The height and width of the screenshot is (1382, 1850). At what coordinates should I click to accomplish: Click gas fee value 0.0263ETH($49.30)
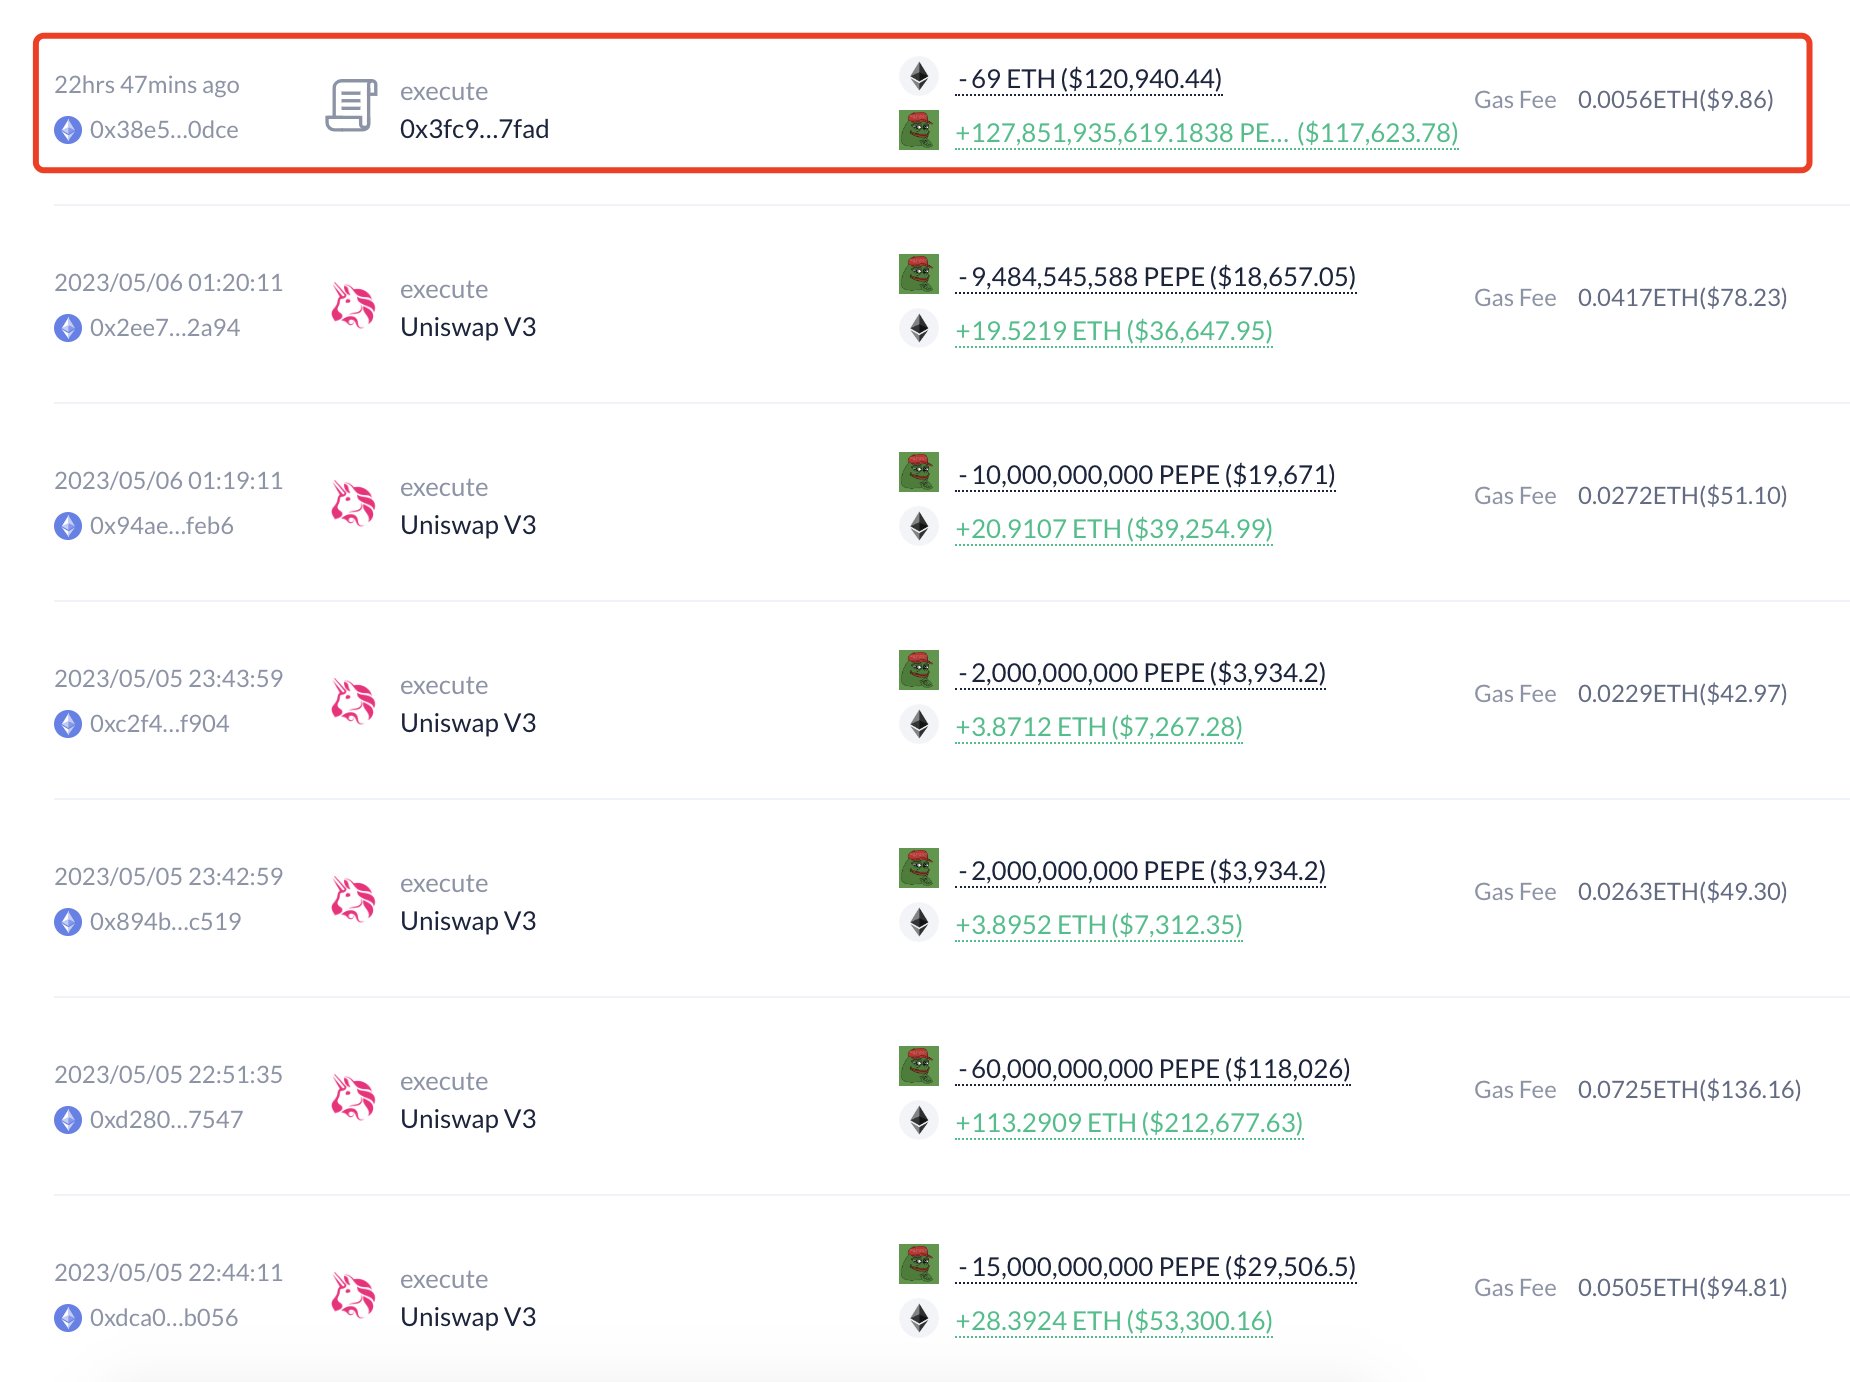pos(1683,891)
